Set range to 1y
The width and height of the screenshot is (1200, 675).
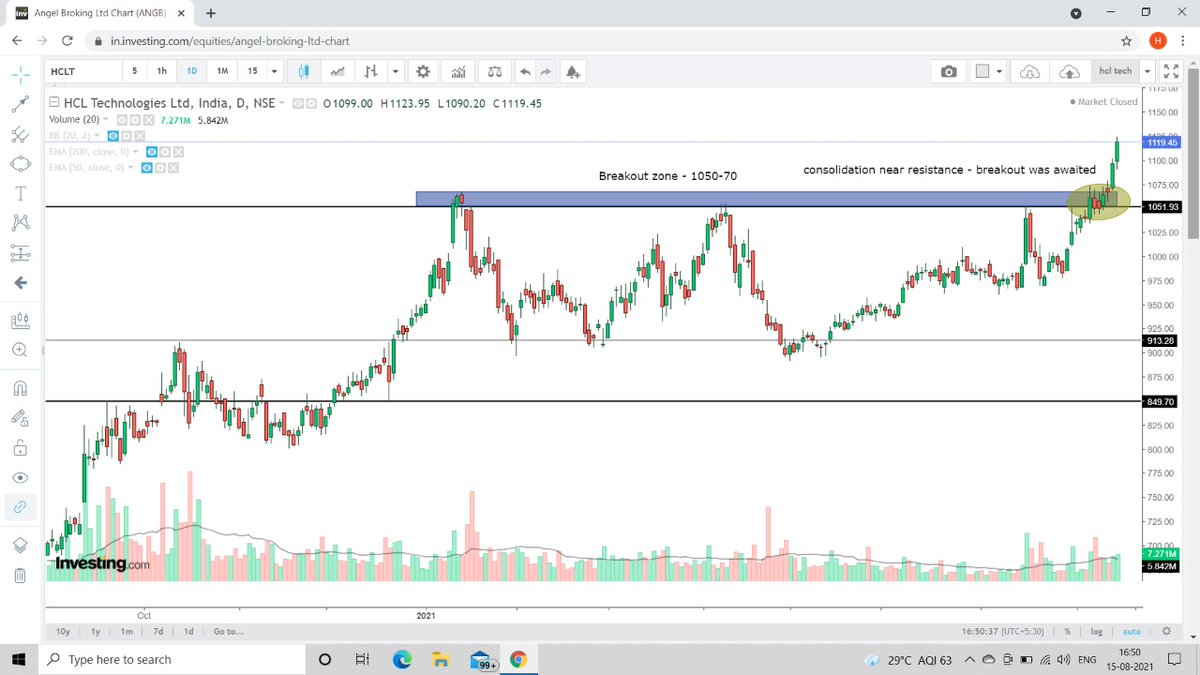click(x=95, y=631)
